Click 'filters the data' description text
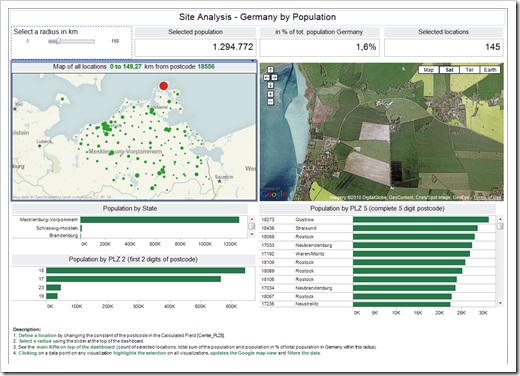 point(304,353)
